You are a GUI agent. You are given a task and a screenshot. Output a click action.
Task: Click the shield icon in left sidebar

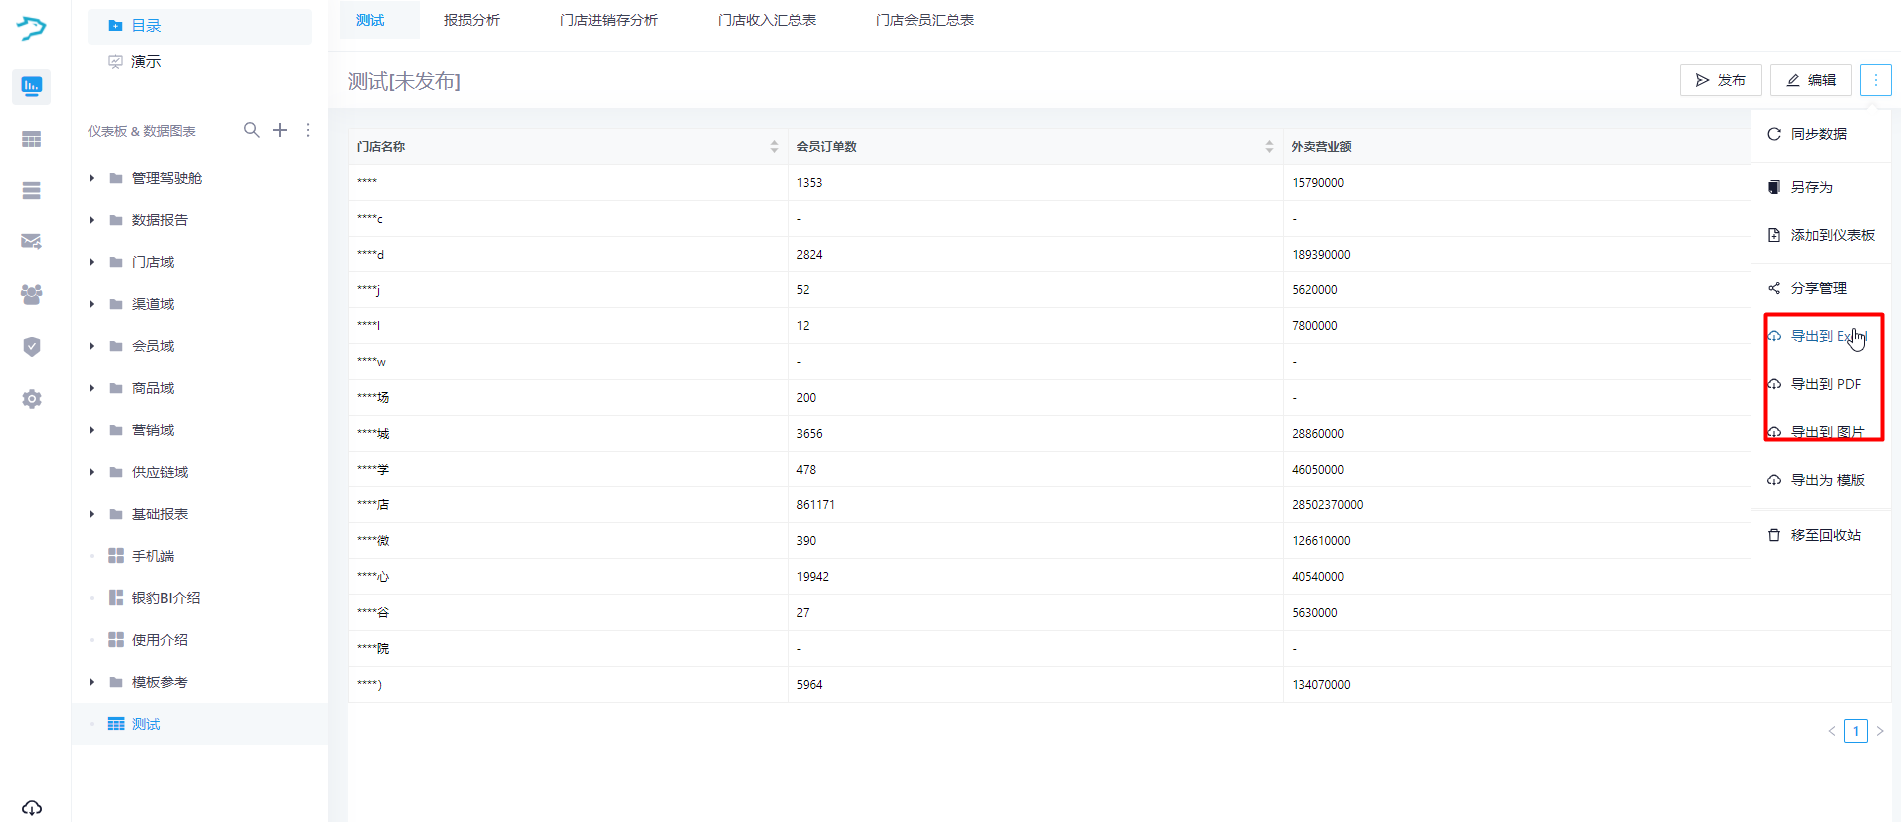pyautogui.click(x=32, y=347)
